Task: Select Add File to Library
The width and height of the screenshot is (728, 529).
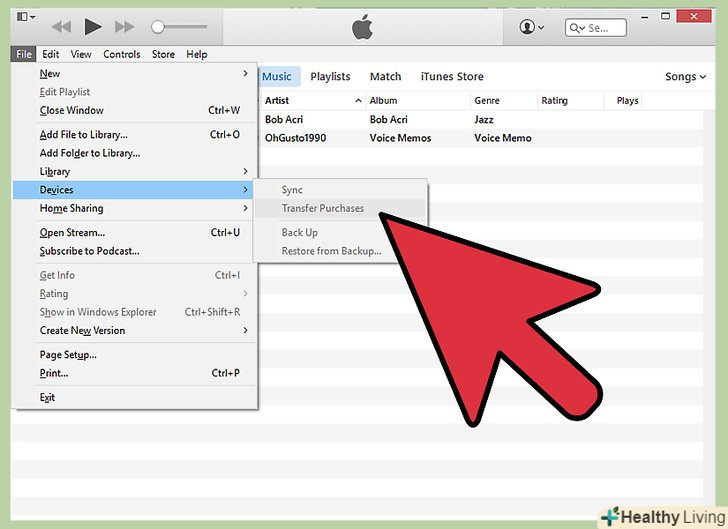Action: [x=135, y=135]
